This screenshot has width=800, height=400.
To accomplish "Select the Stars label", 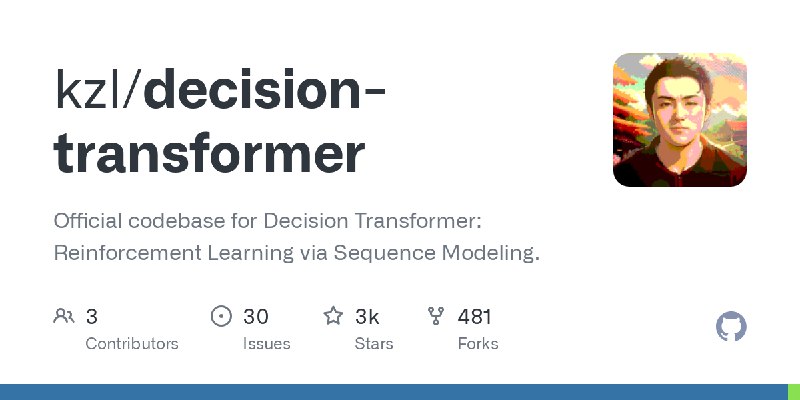I will pos(374,344).
